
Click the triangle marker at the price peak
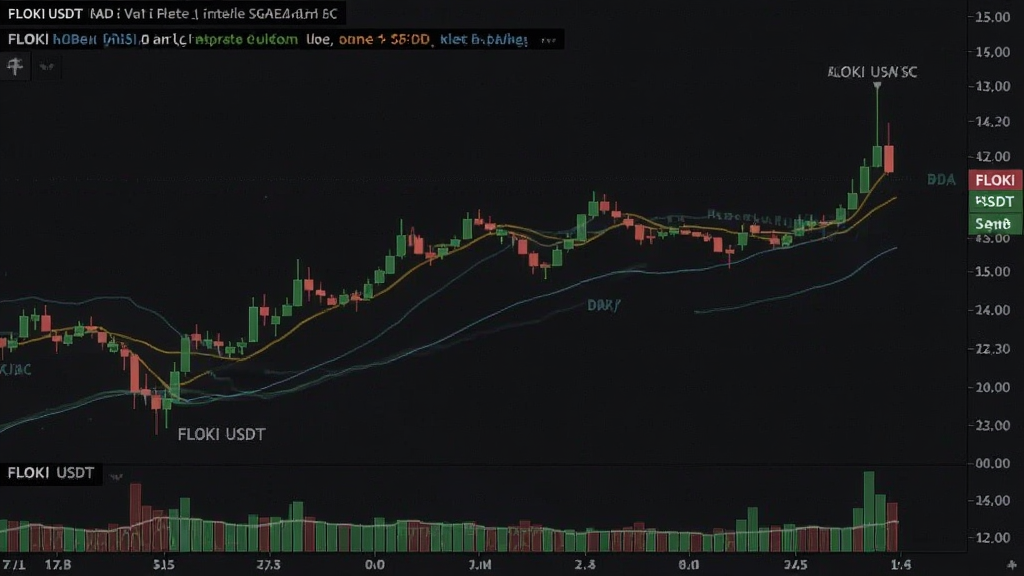[x=877, y=86]
